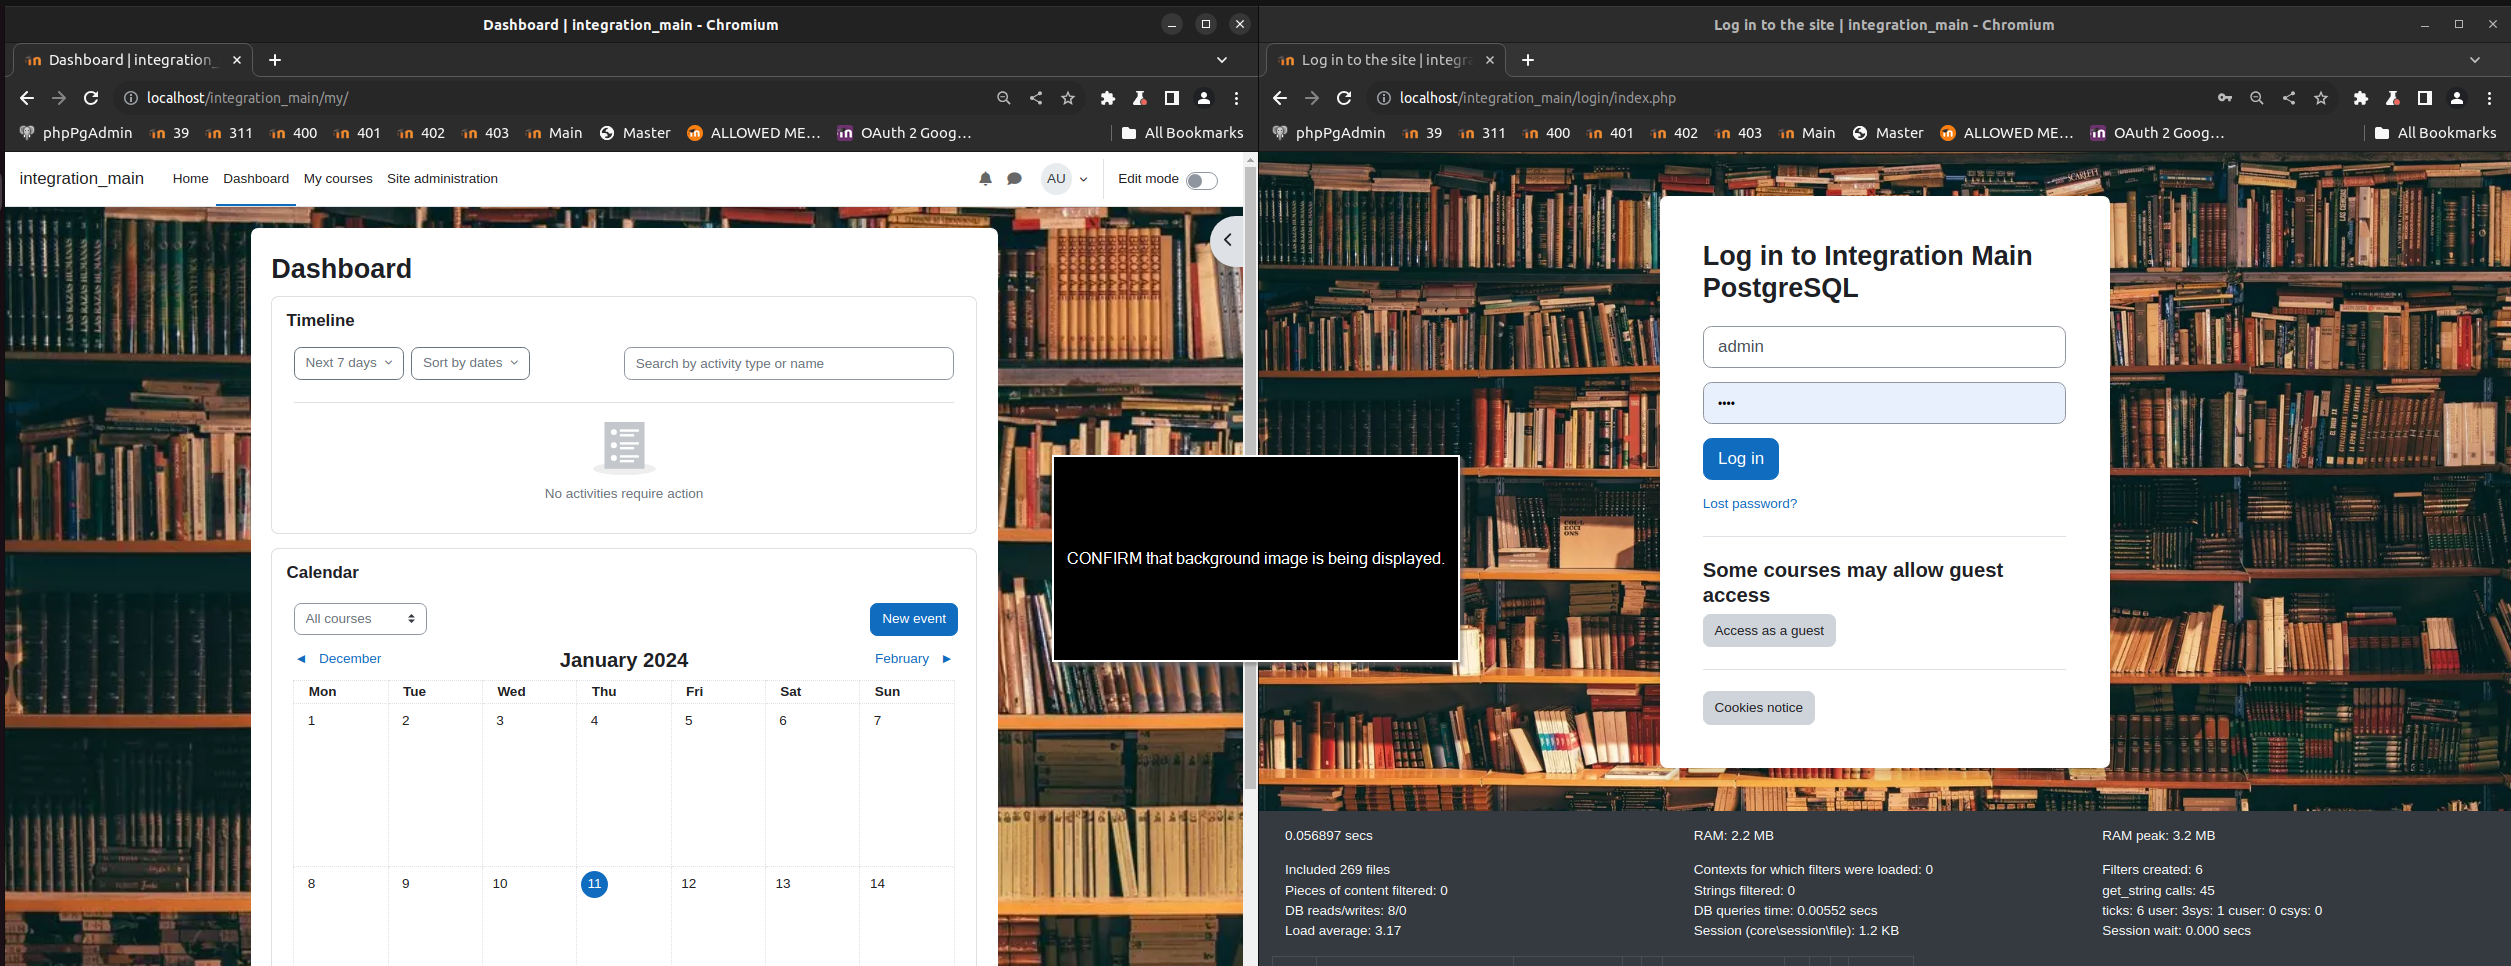The height and width of the screenshot is (966, 2511).
Task: Reload the page in Dashboard window
Action: pos(91,98)
